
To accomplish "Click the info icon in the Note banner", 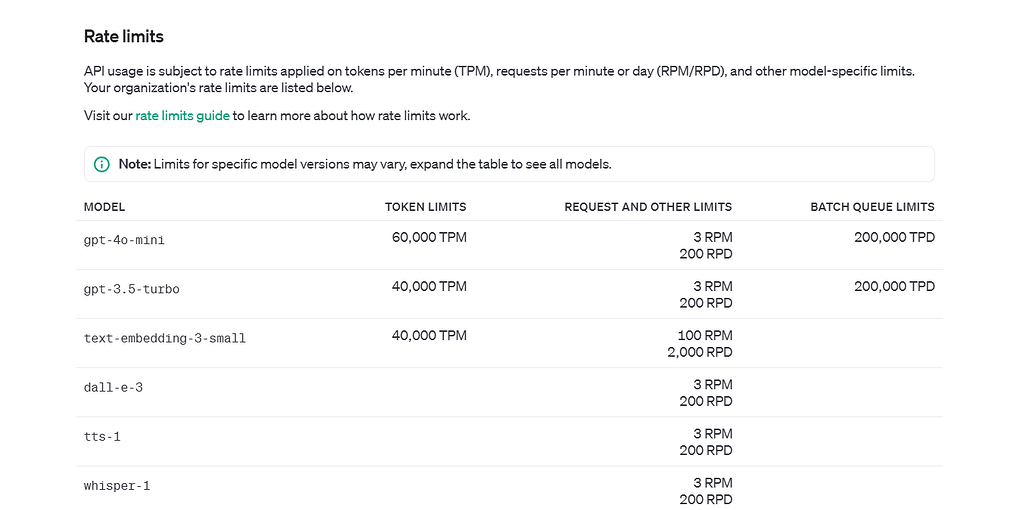I will coord(101,164).
